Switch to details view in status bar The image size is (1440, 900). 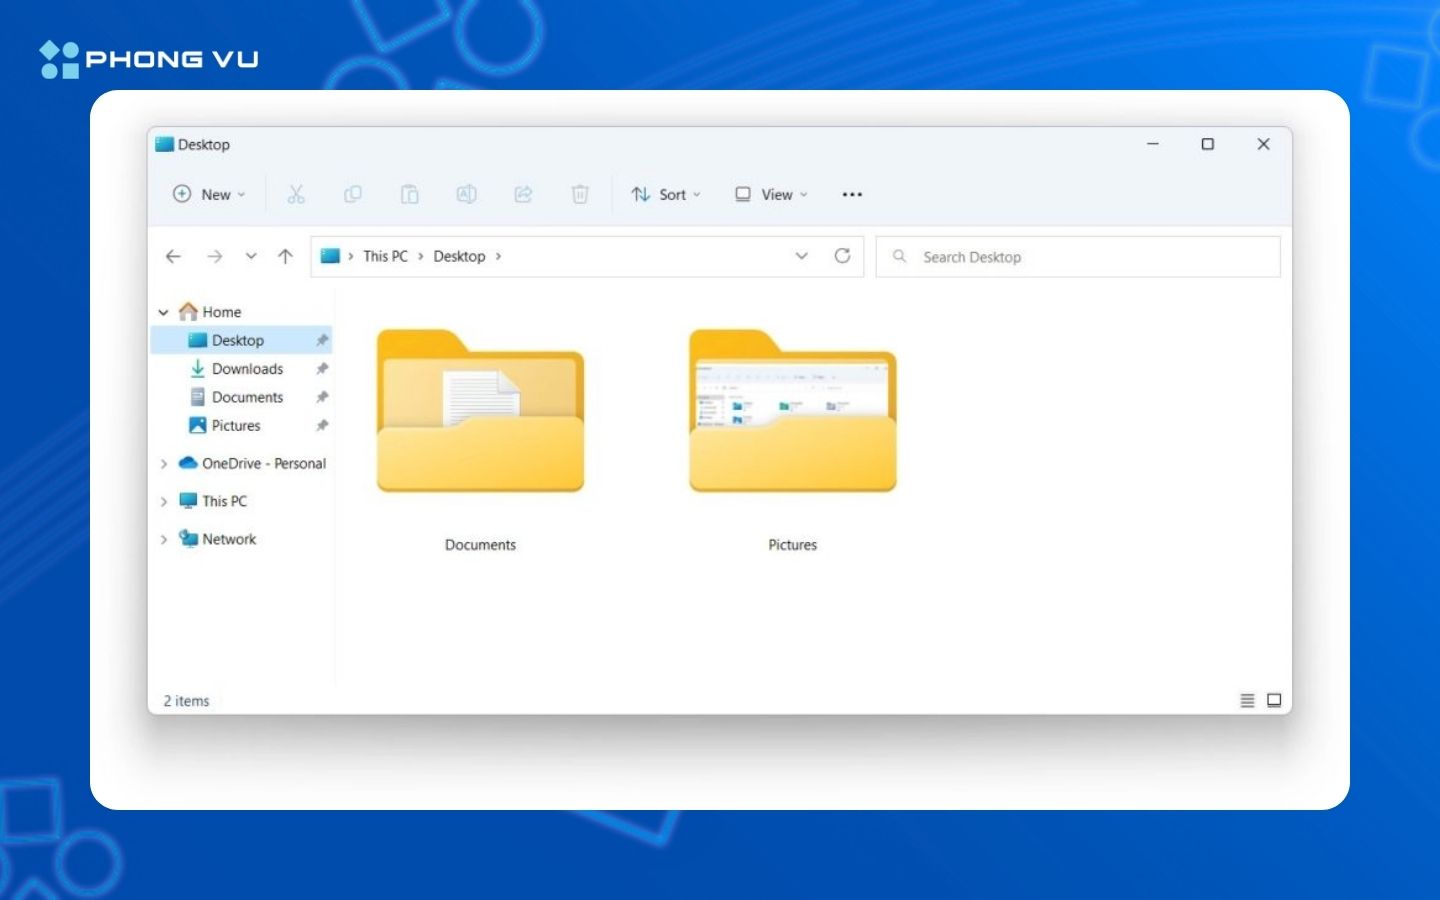coord(1247,700)
